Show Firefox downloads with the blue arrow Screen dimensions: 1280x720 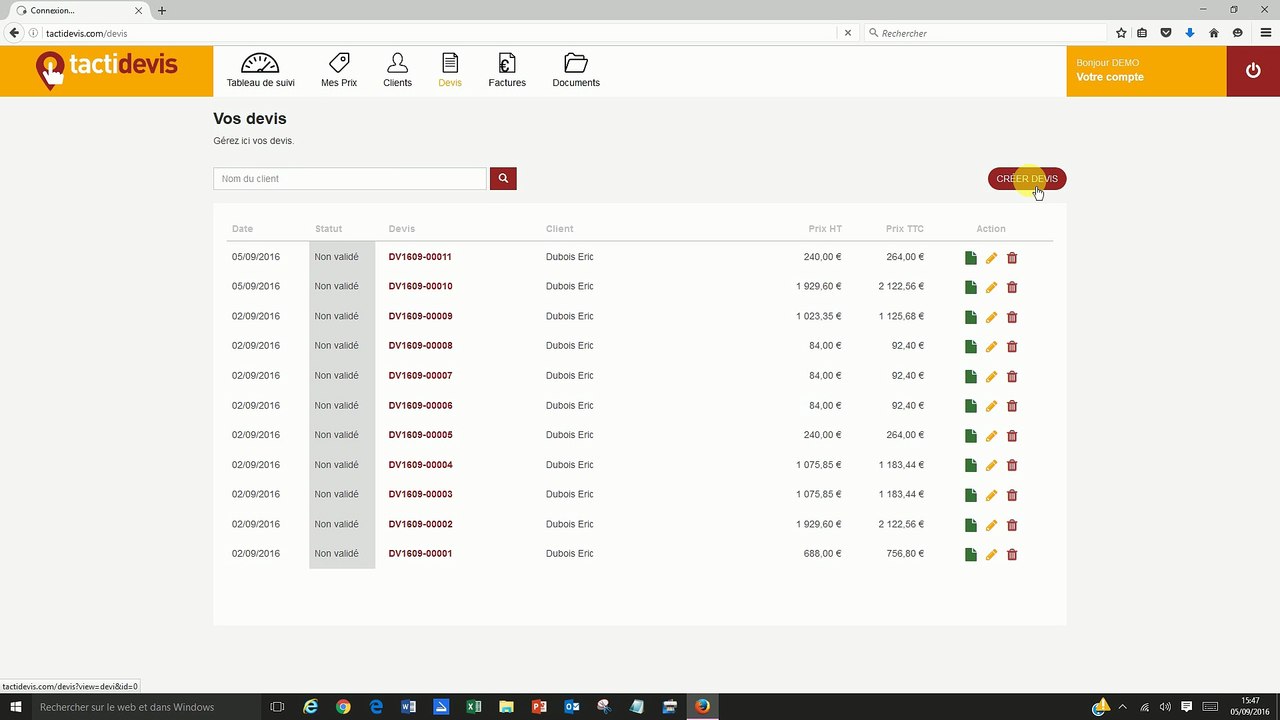[1190, 33]
